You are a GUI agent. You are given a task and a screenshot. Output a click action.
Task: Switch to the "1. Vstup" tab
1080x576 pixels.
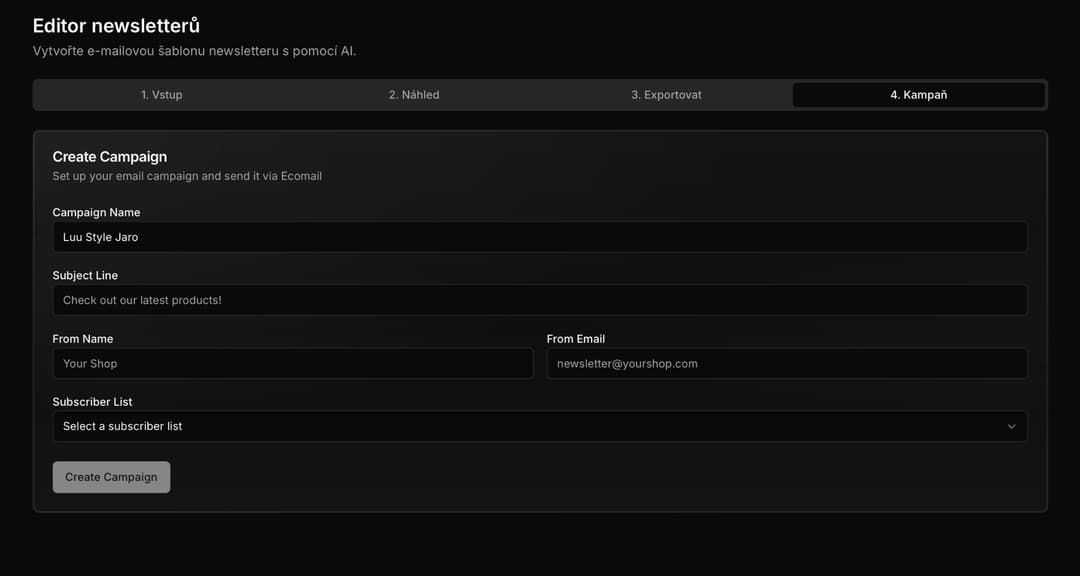[x=162, y=94]
